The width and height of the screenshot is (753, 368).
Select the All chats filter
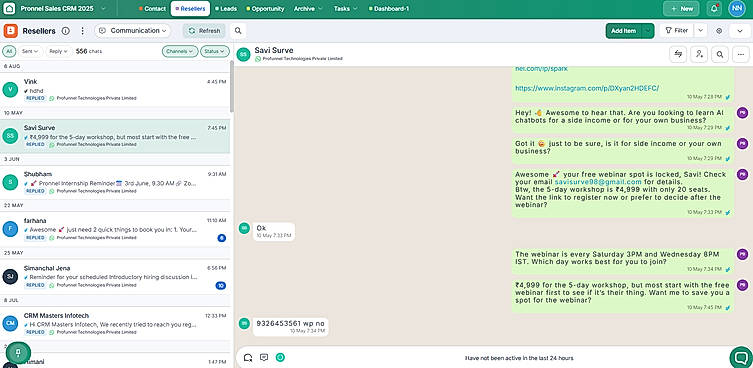point(9,51)
